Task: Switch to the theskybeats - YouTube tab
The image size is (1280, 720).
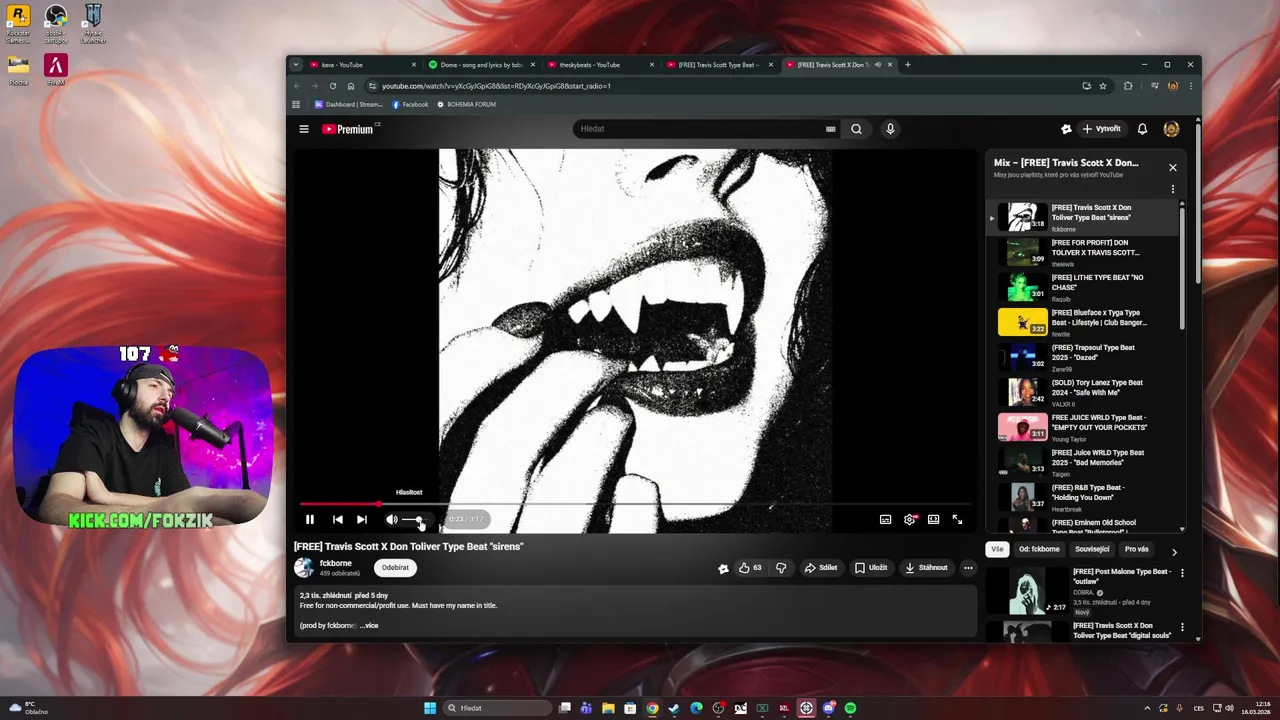Action: tap(600, 65)
